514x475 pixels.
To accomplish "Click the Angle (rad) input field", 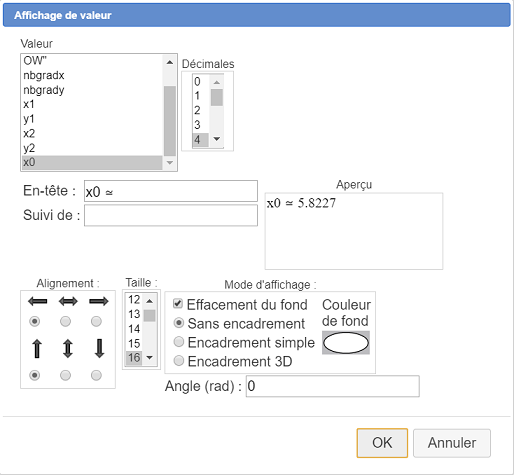I will (332, 386).
